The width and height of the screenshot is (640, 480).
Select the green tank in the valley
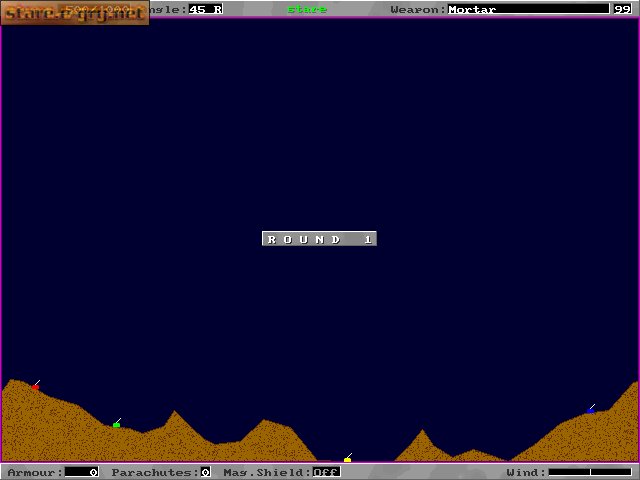pyautogui.click(x=116, y=425)
